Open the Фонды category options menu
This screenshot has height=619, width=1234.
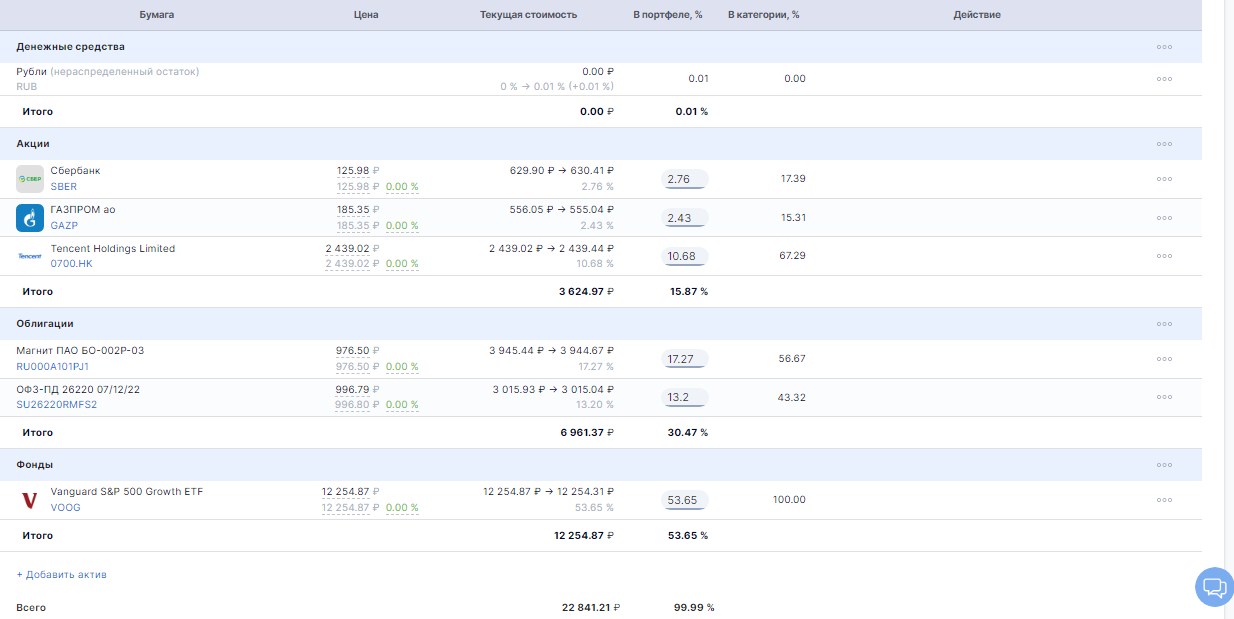click(x=1164, y=465)
